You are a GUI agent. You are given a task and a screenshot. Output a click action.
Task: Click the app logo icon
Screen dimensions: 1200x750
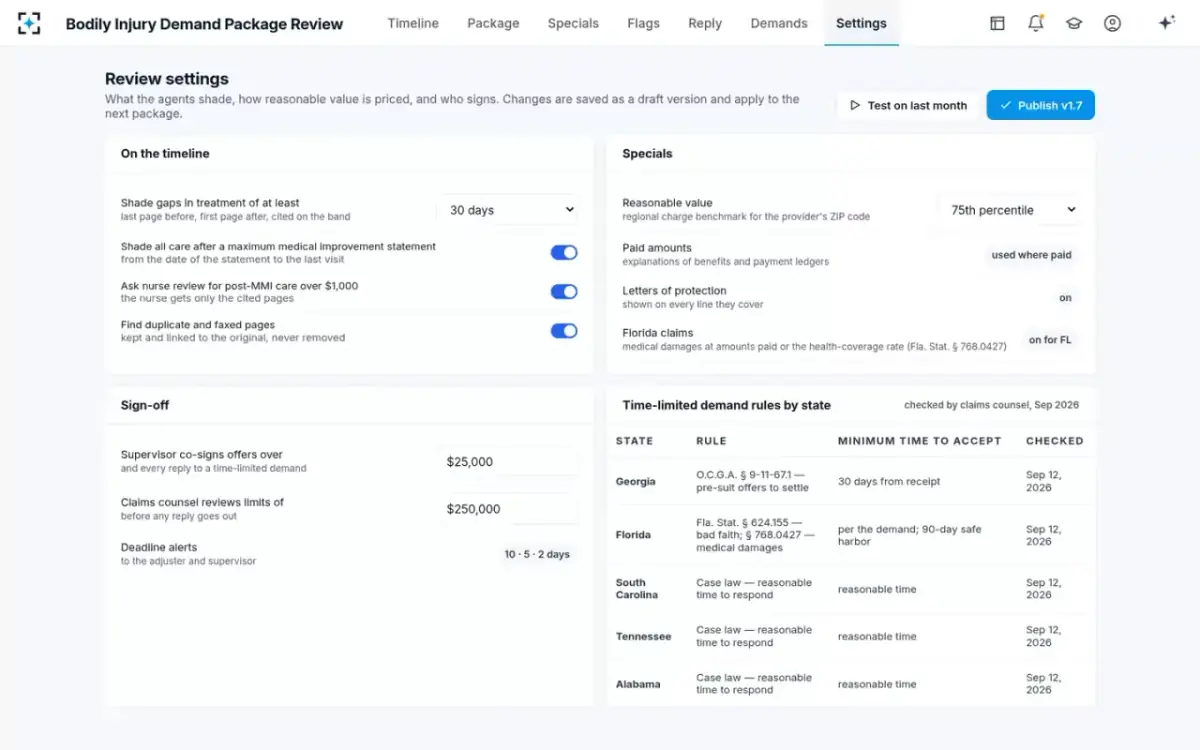pos(29,23)
